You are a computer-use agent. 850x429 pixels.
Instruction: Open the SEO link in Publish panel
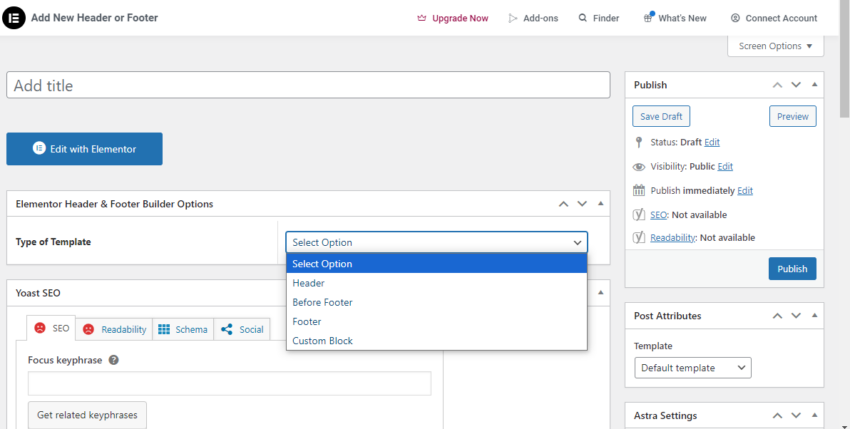[659, 215]
